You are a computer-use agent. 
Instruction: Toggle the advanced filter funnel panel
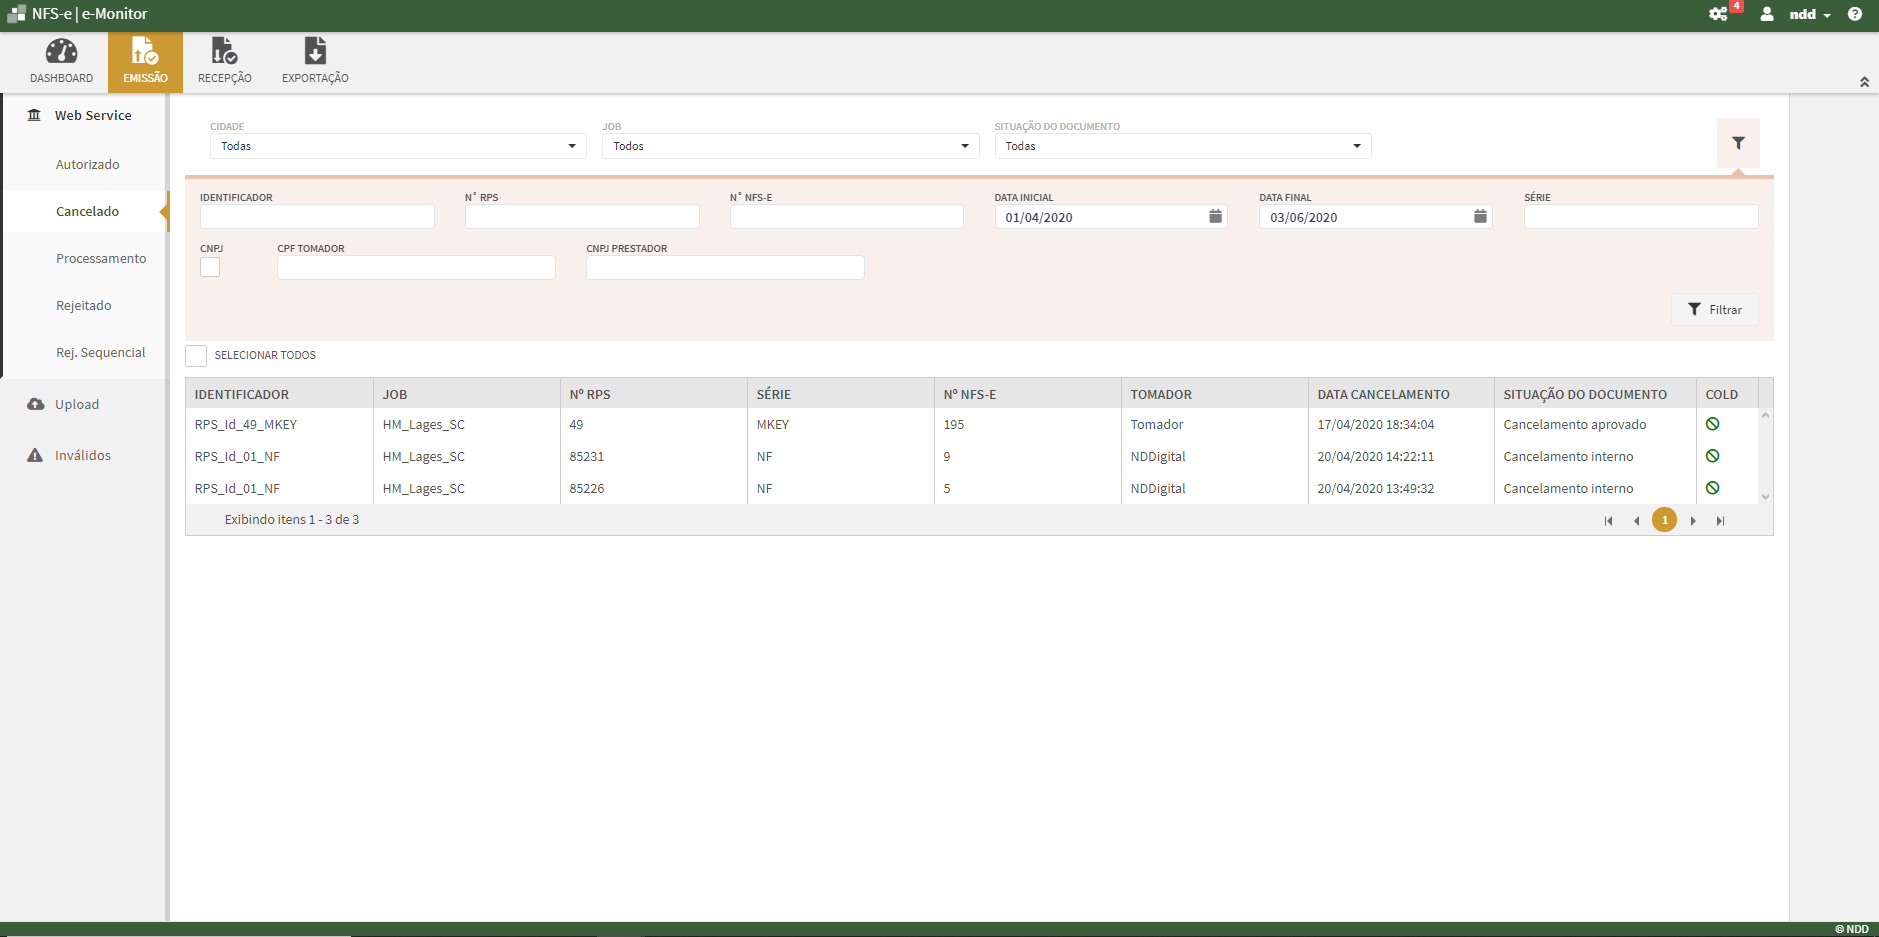(x=1739, y=143)
